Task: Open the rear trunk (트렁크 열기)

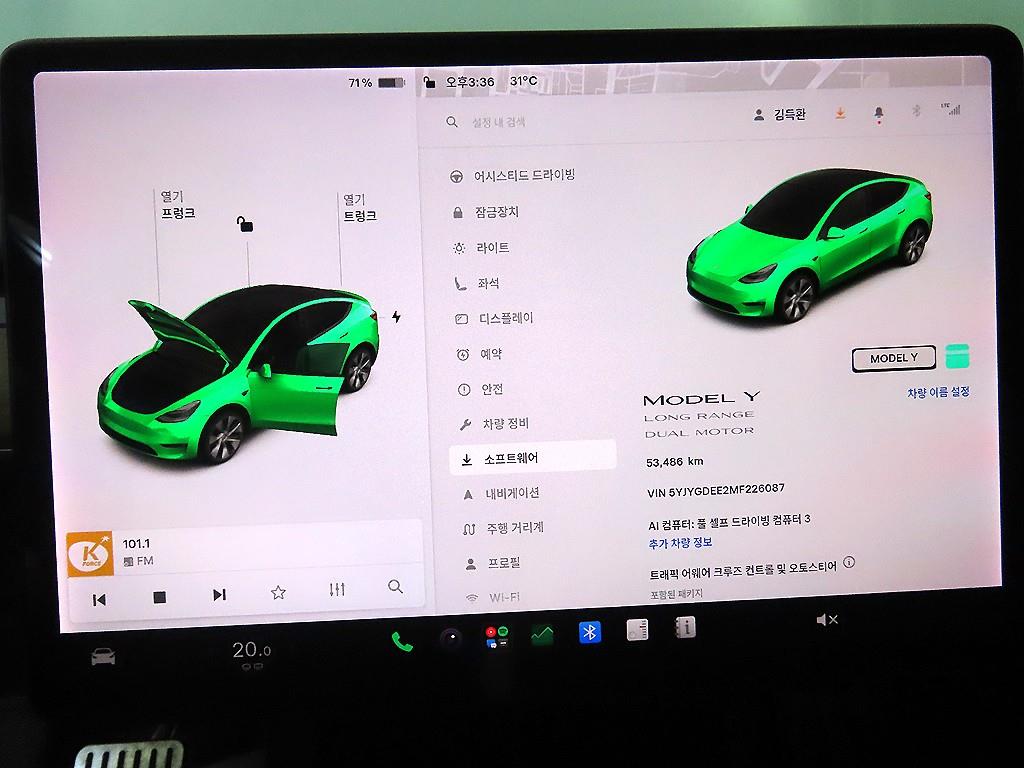Action: [x=359, y=208]
